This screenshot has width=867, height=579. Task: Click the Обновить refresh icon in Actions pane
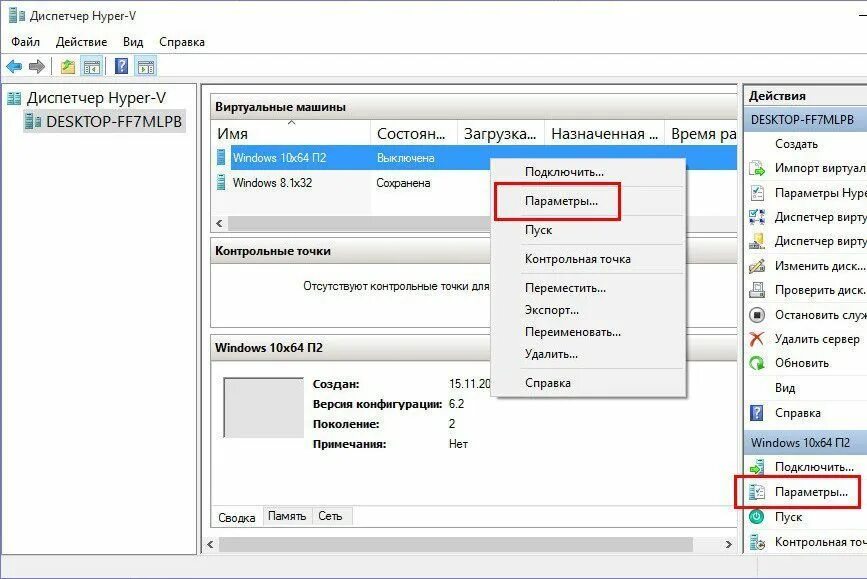757,362
